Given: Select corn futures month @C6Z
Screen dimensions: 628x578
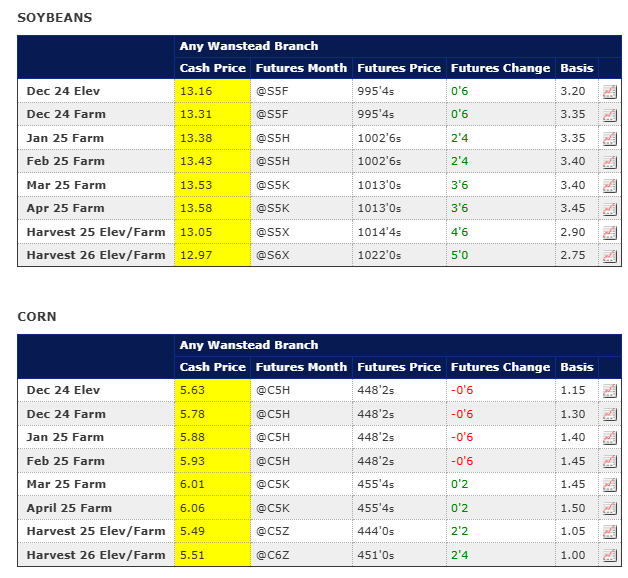Looking at the screenshot, I should (x=272, y=555).
